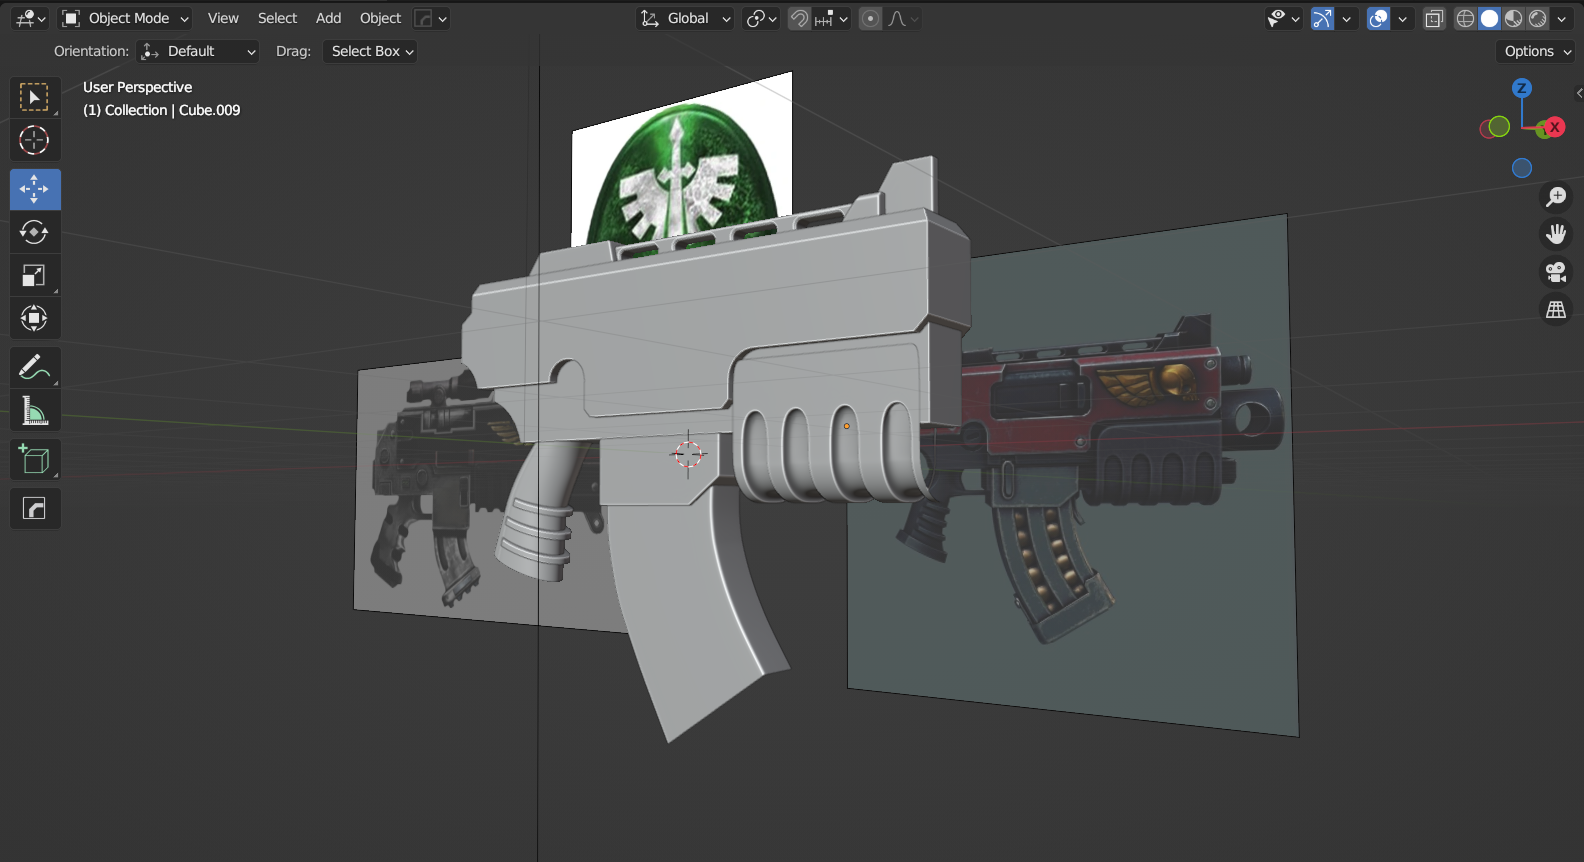Open the transform pivot point selector

coord(762,18)
